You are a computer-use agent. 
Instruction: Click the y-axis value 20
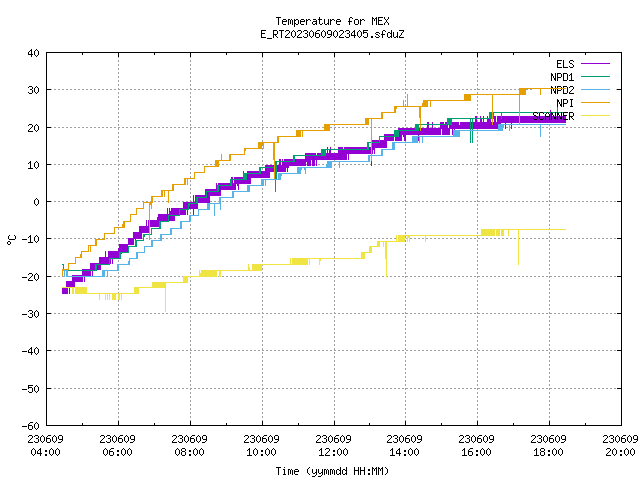pos(33,128)
